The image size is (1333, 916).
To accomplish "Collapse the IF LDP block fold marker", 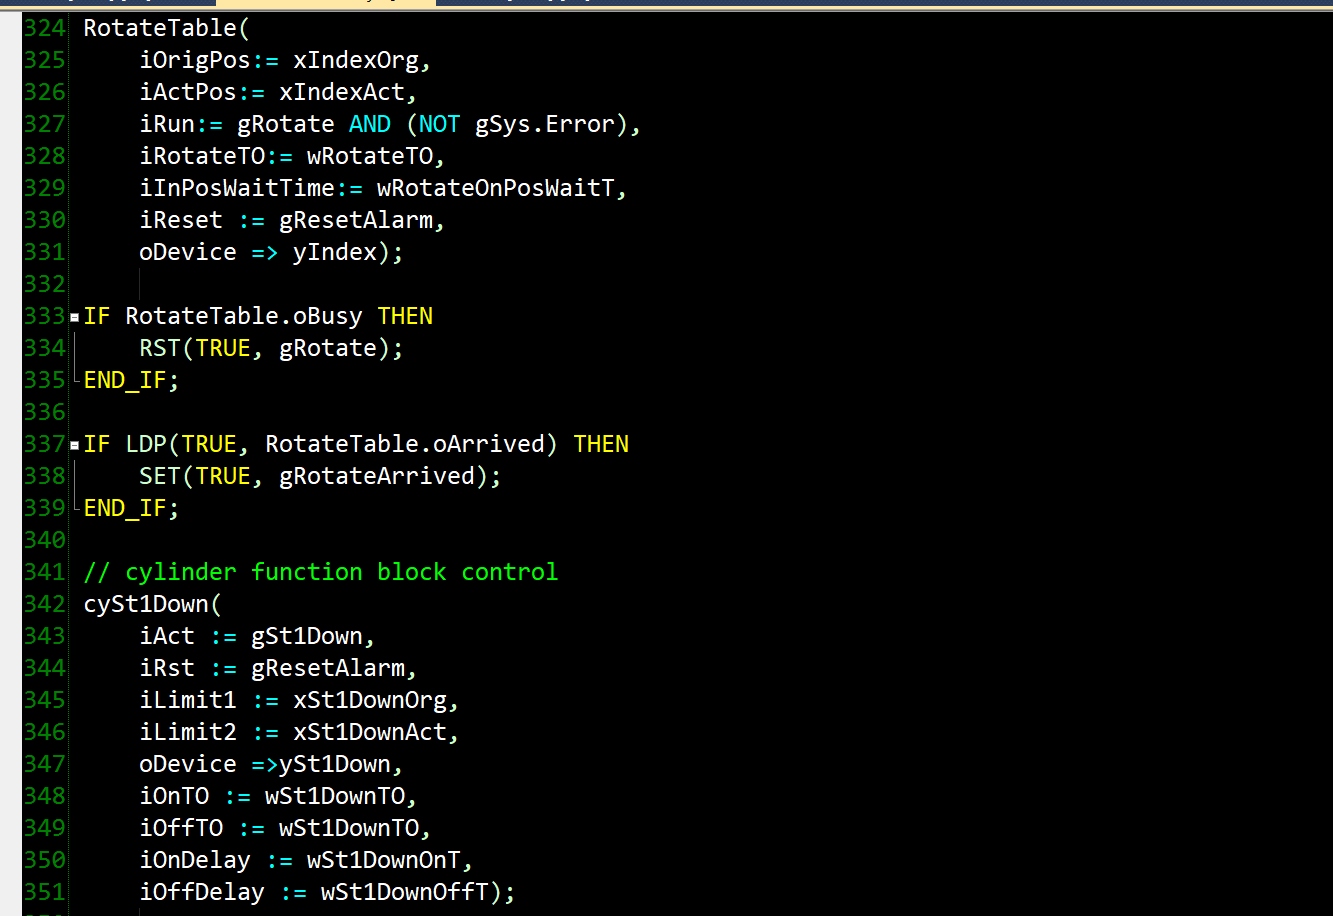I will coord(75,445).
